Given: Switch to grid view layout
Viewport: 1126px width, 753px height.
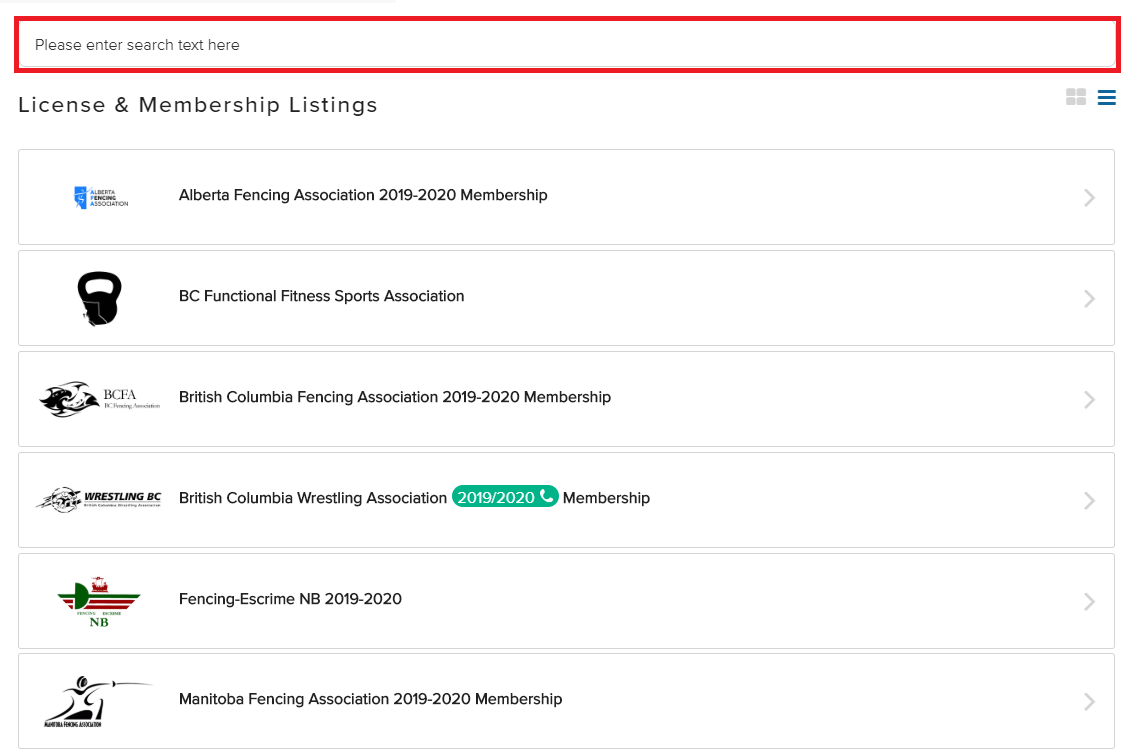Looking at the screenshot, I should (1076, 97).
